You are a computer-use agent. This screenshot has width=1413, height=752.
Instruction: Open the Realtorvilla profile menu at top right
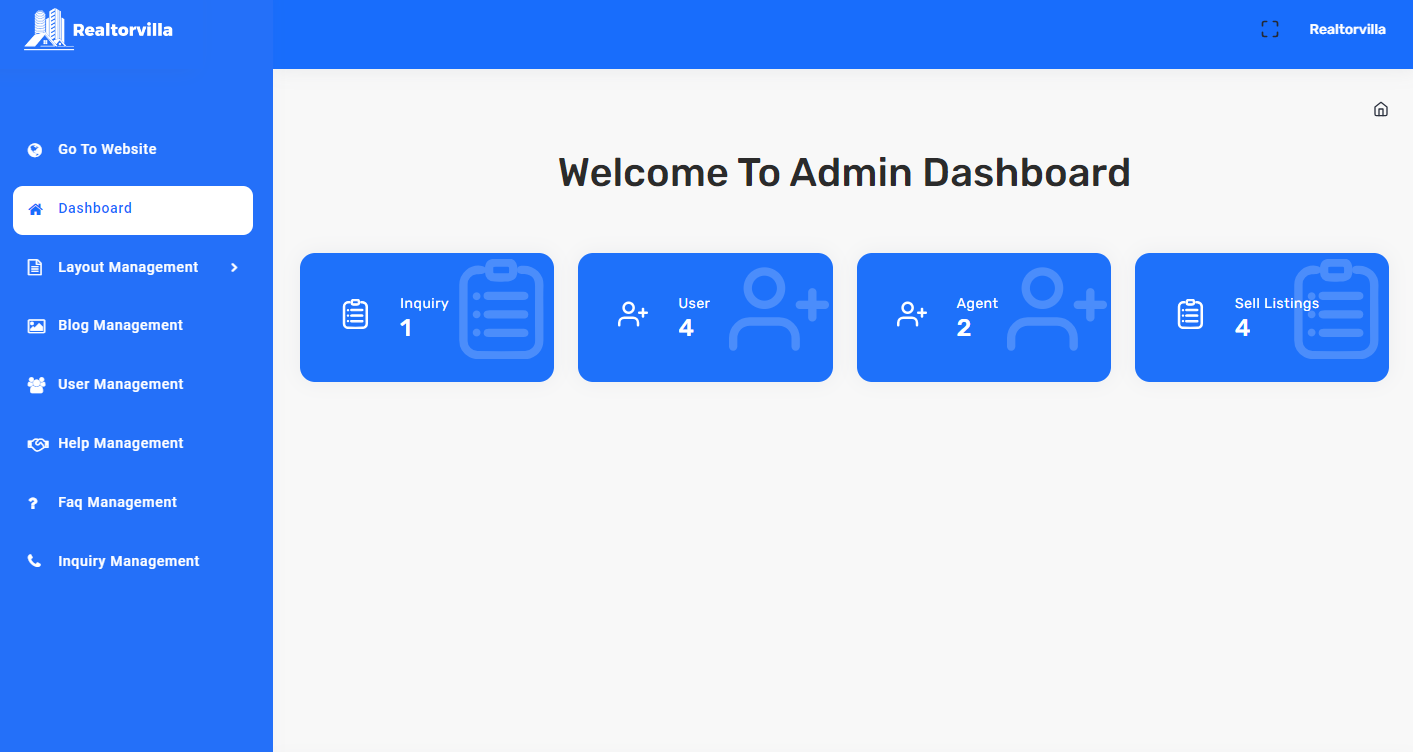(x=1347, y=29)
